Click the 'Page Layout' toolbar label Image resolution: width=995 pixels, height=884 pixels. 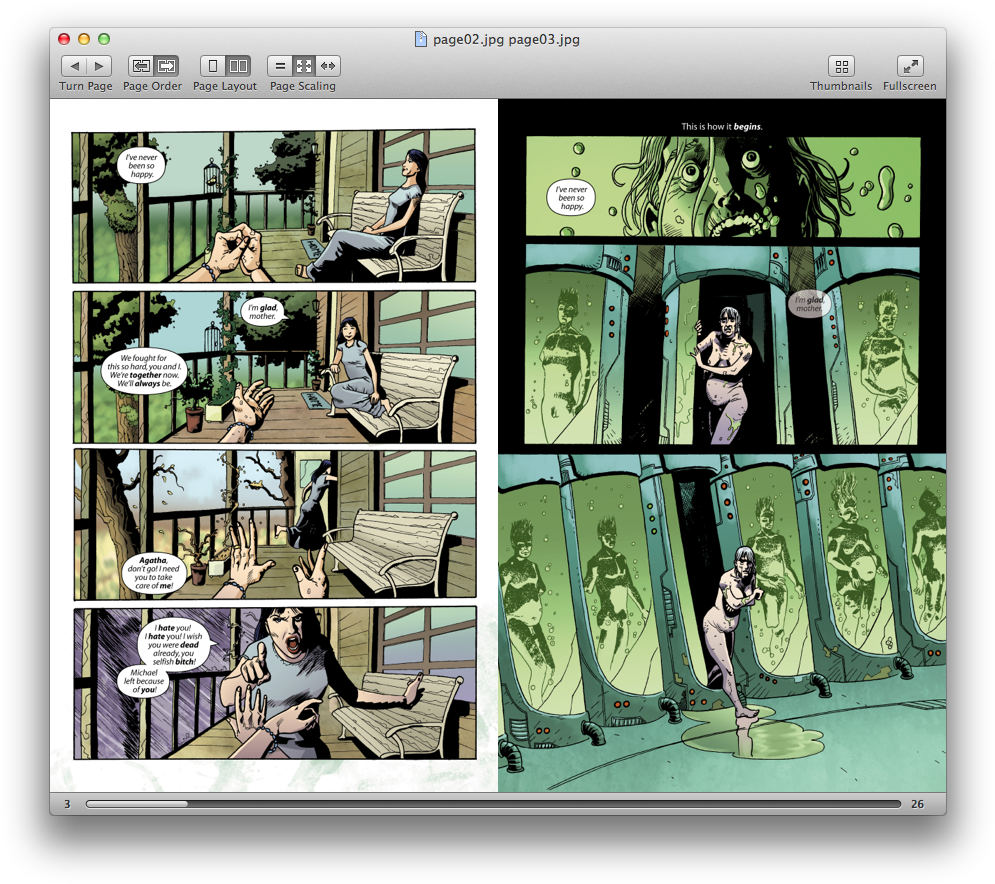(x=225, y=86)
